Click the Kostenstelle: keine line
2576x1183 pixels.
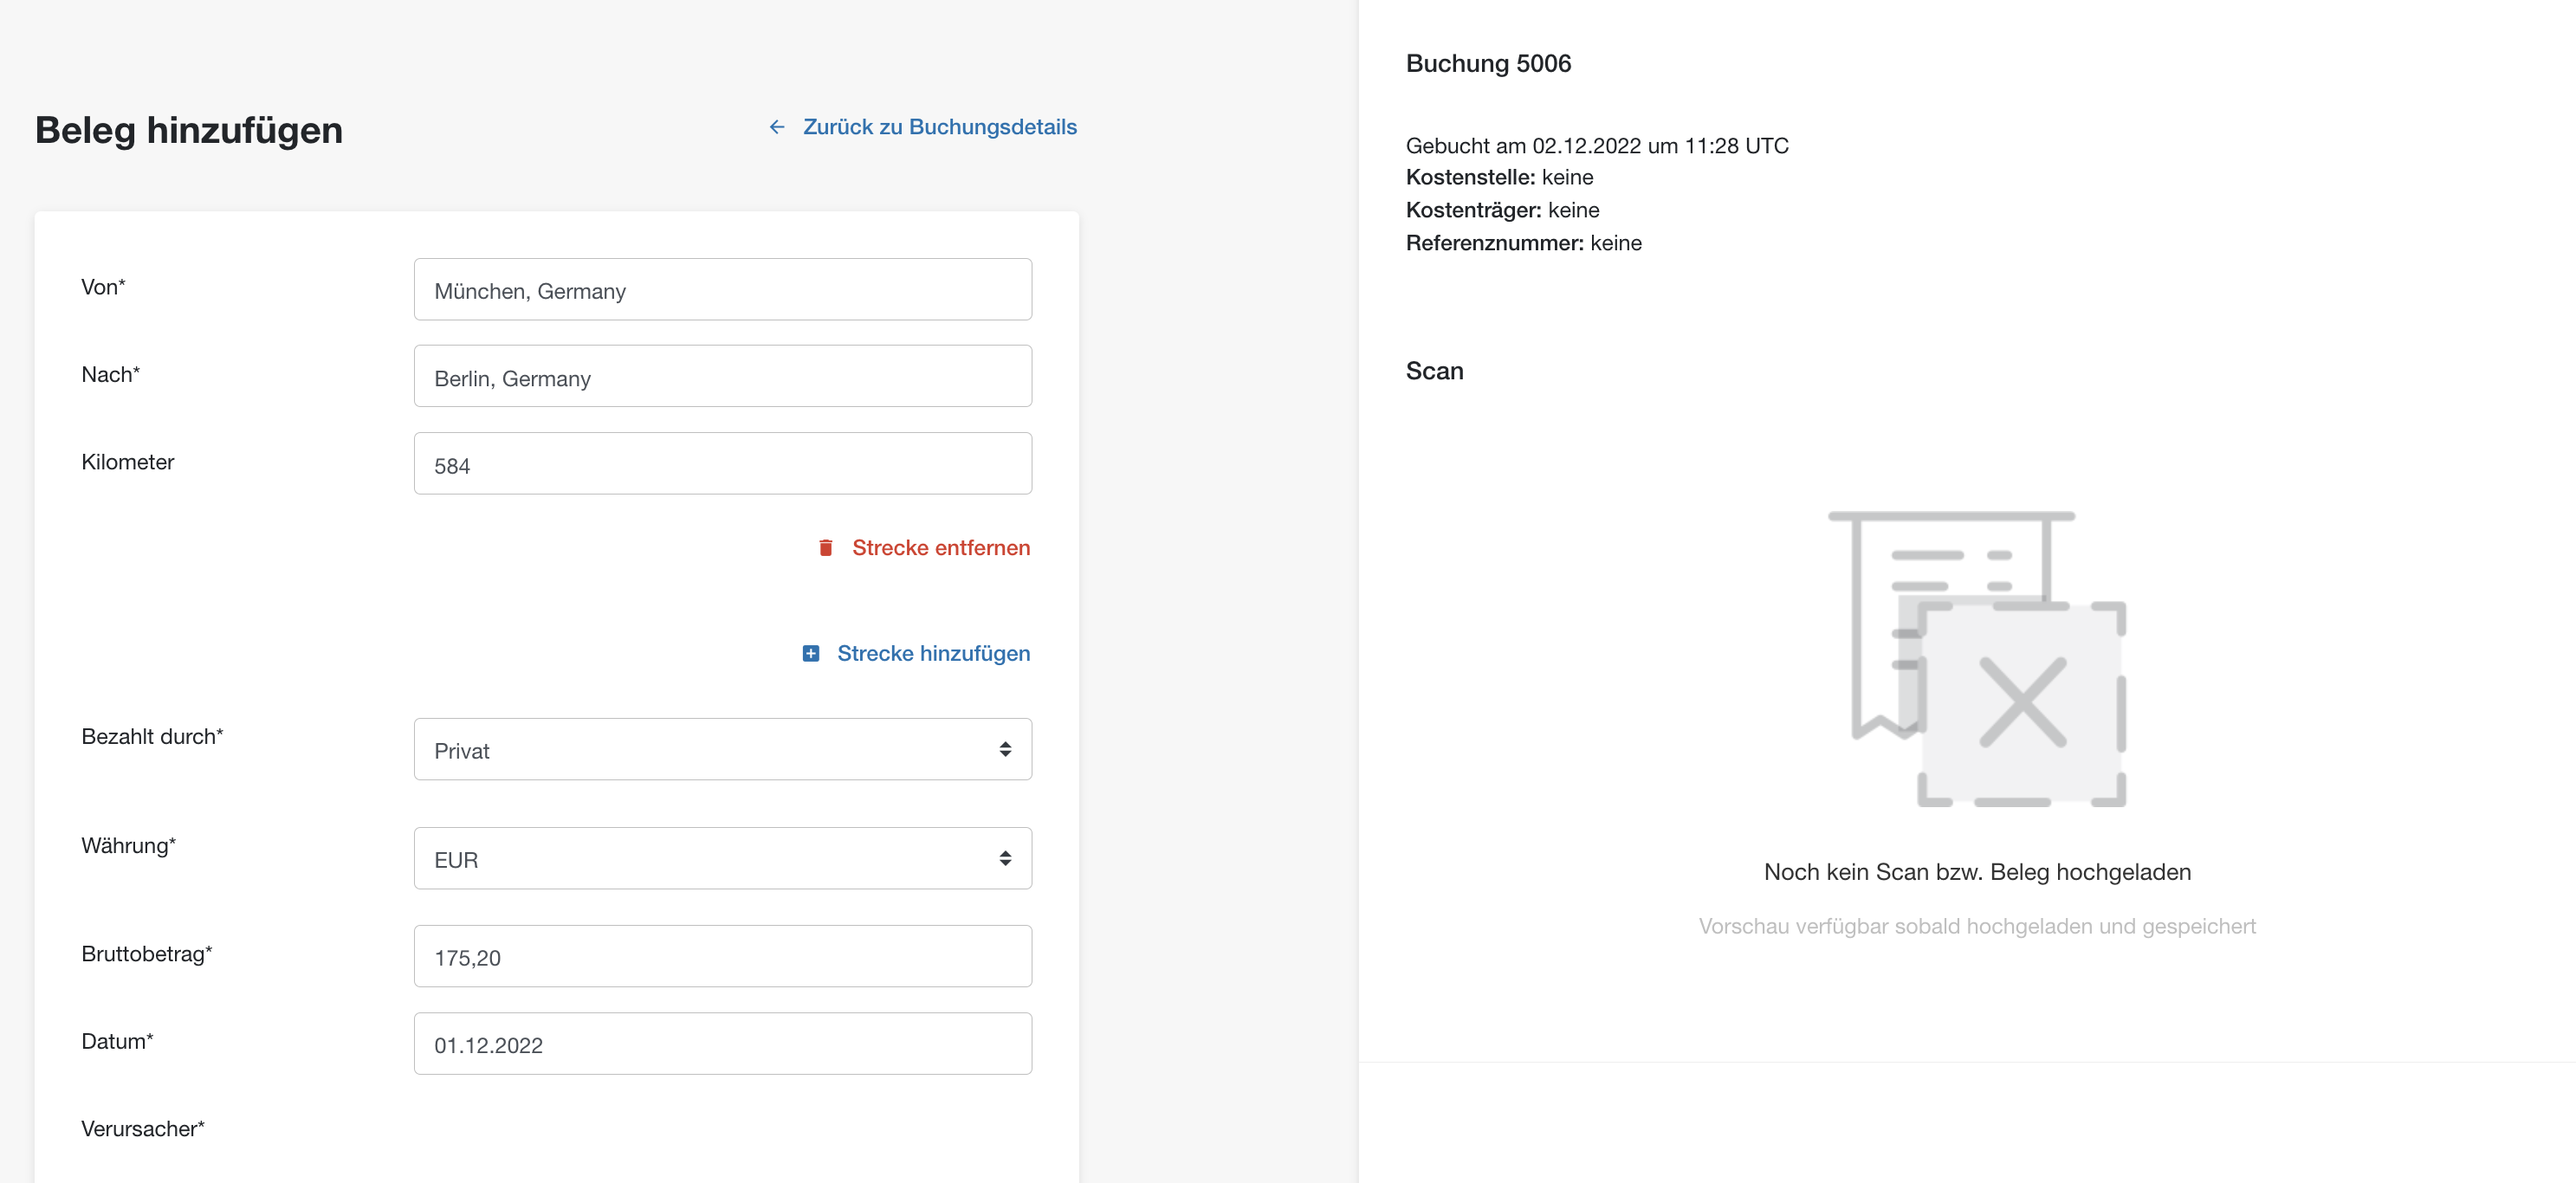(1499, 178)
